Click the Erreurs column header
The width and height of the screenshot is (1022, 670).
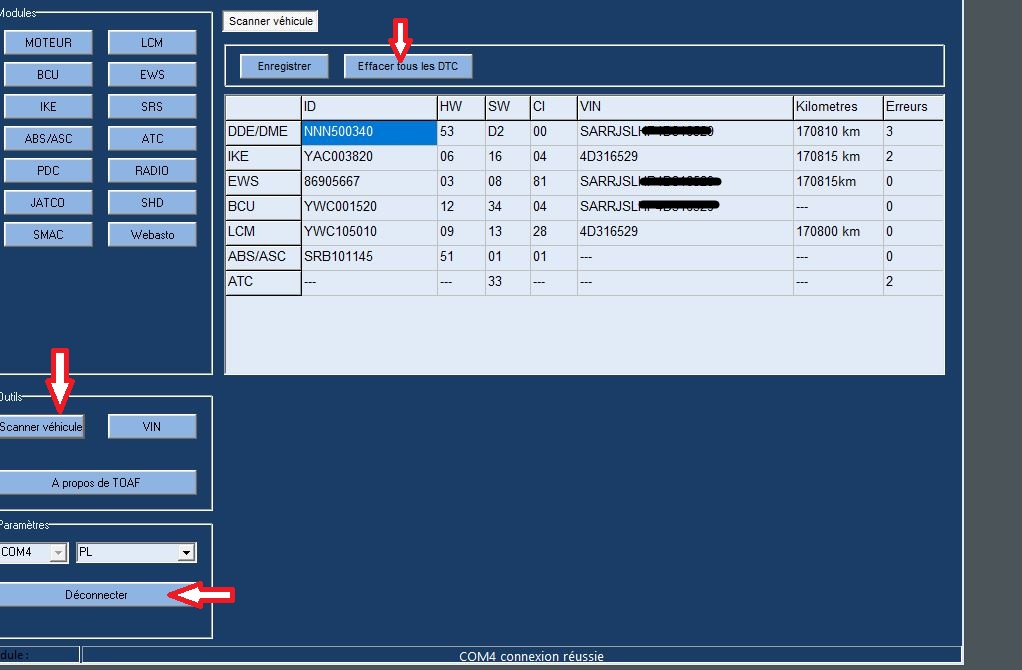click(912, 107)
